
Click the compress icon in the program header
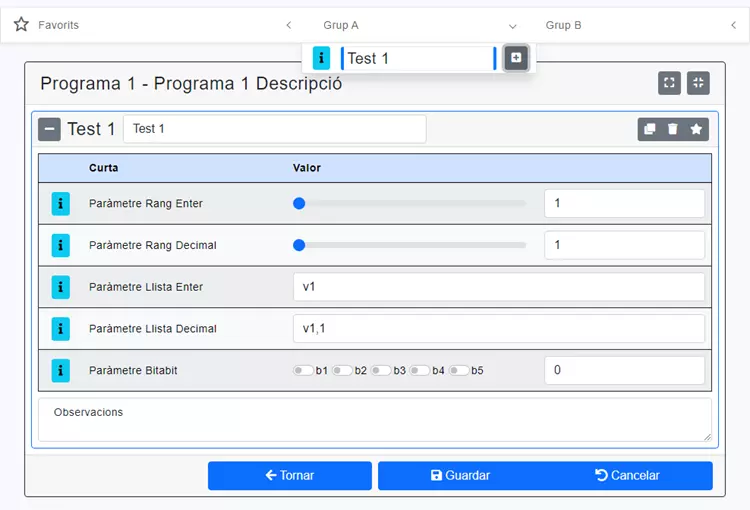tap(698, 83)
